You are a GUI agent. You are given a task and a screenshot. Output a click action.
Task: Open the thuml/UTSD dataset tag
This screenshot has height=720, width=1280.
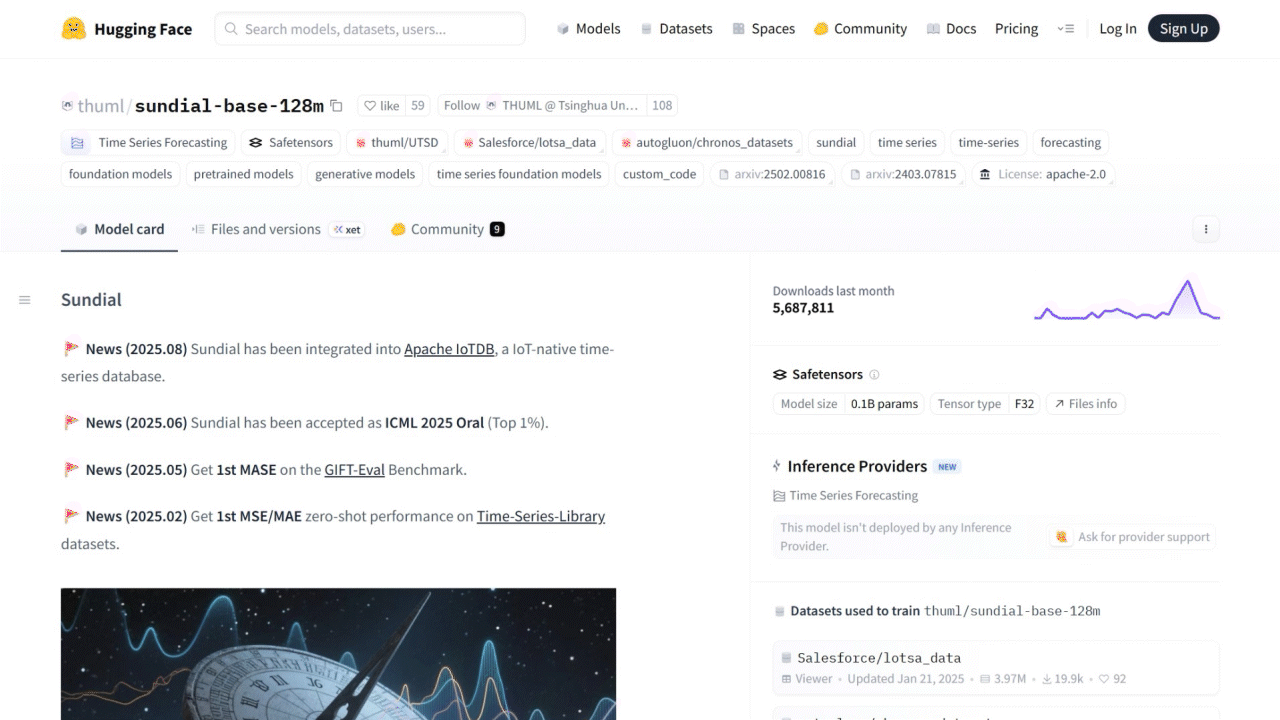click(x=397, y=143)
